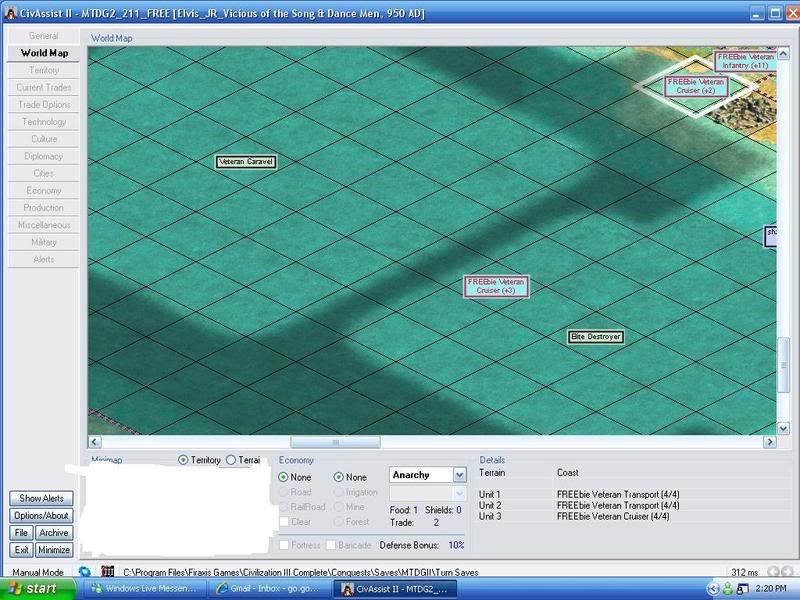
Task: Select the FREEbie Veteran Infantry (+11) map label
Action: (745, 61)
